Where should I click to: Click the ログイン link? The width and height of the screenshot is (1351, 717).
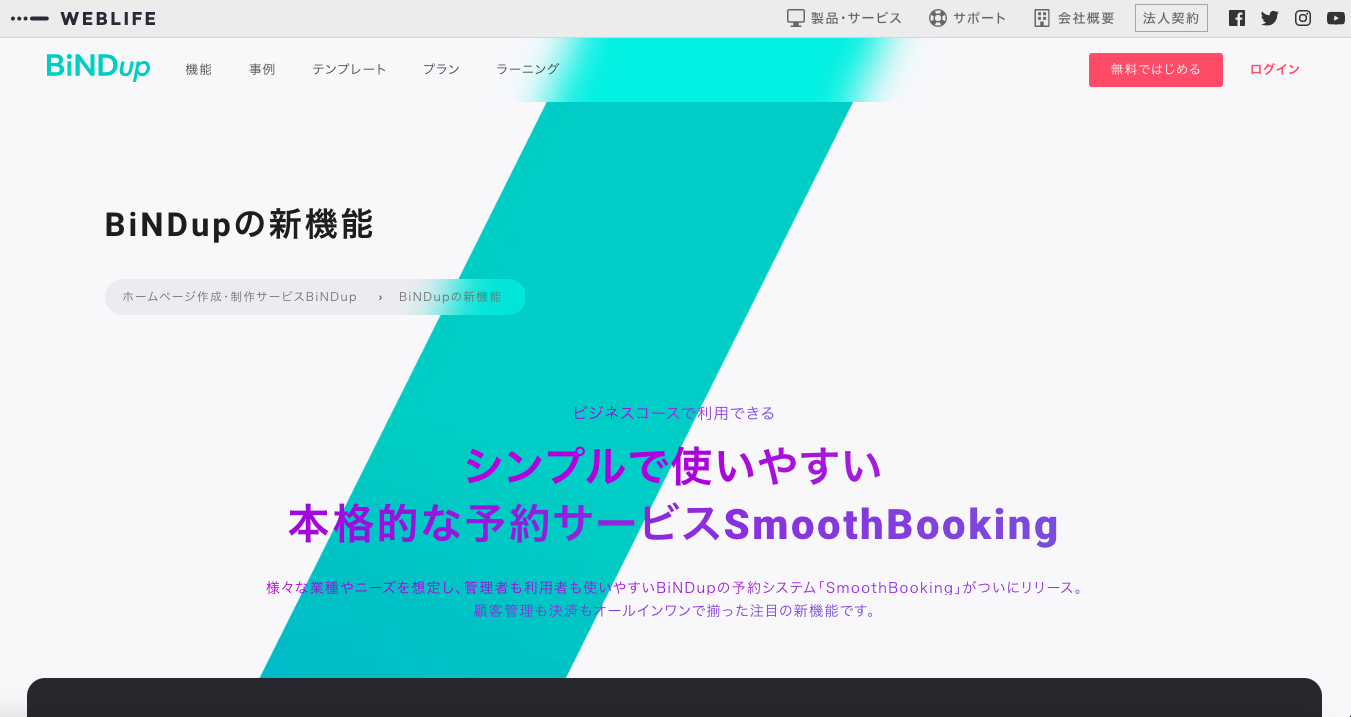pyautogui.click(x=1275, y=70)
